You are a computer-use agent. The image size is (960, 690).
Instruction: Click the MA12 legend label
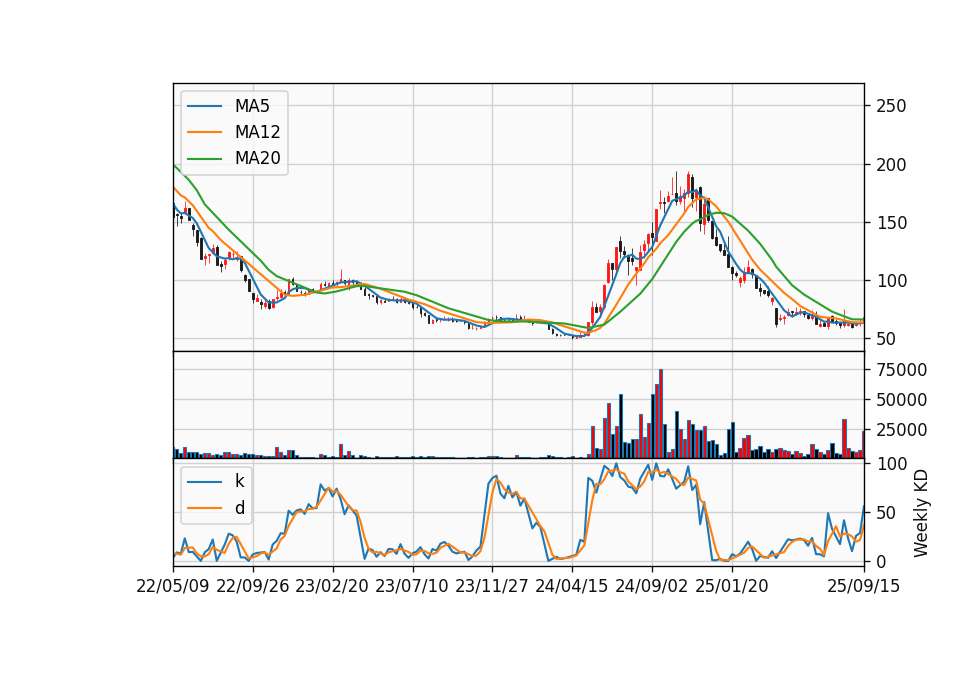tap(257, 132)
